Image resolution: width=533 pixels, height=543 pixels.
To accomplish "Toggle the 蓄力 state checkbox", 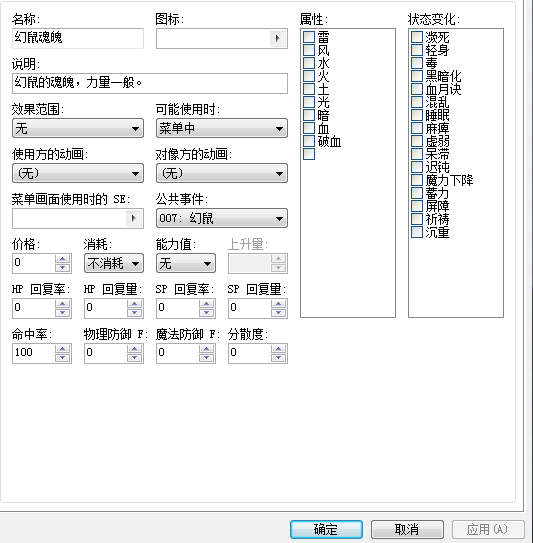I will coord(417,193).
